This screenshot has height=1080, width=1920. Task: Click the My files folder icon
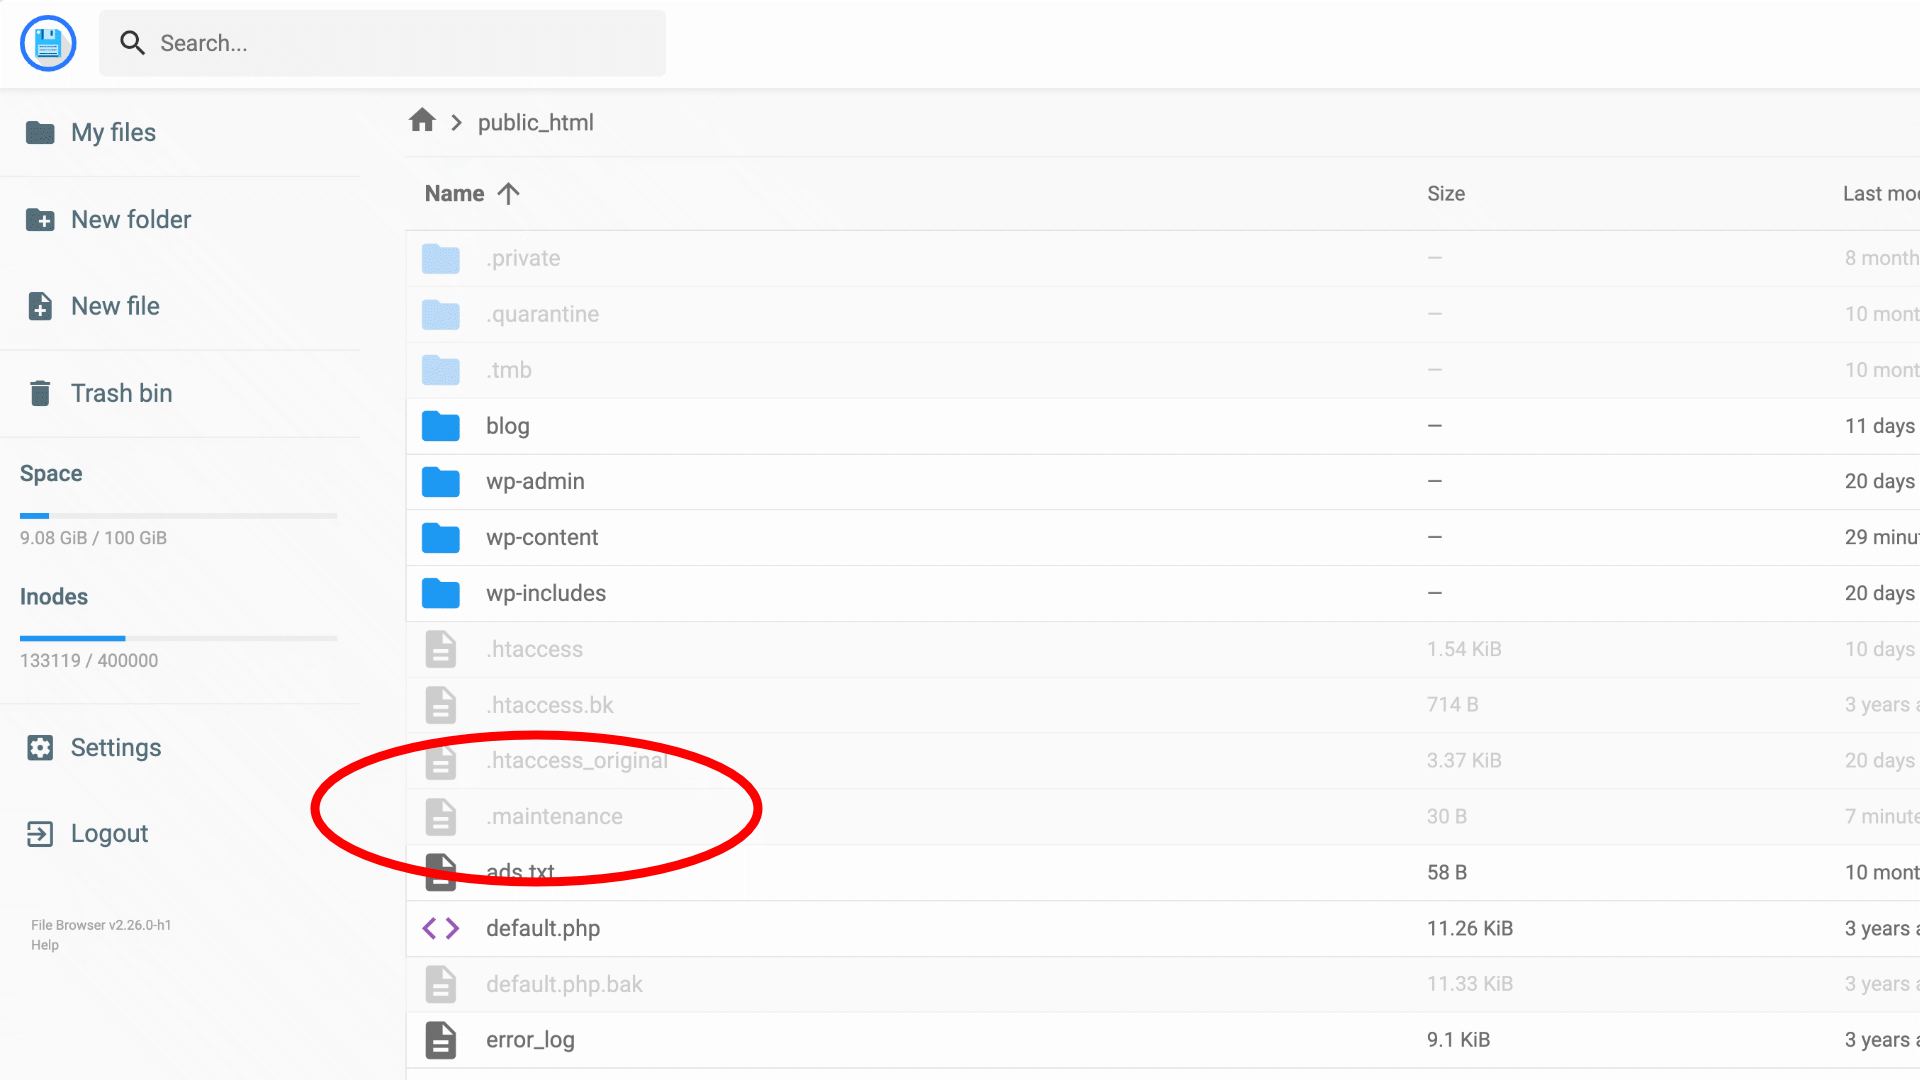click(40, 133)
